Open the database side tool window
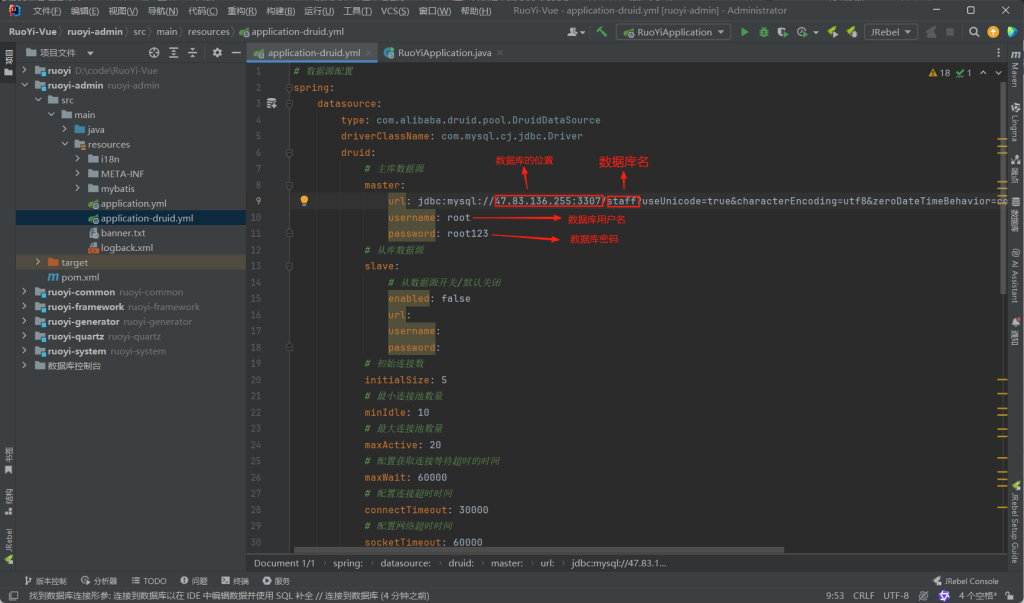The image size is (1024, 603). point(1014,216)
